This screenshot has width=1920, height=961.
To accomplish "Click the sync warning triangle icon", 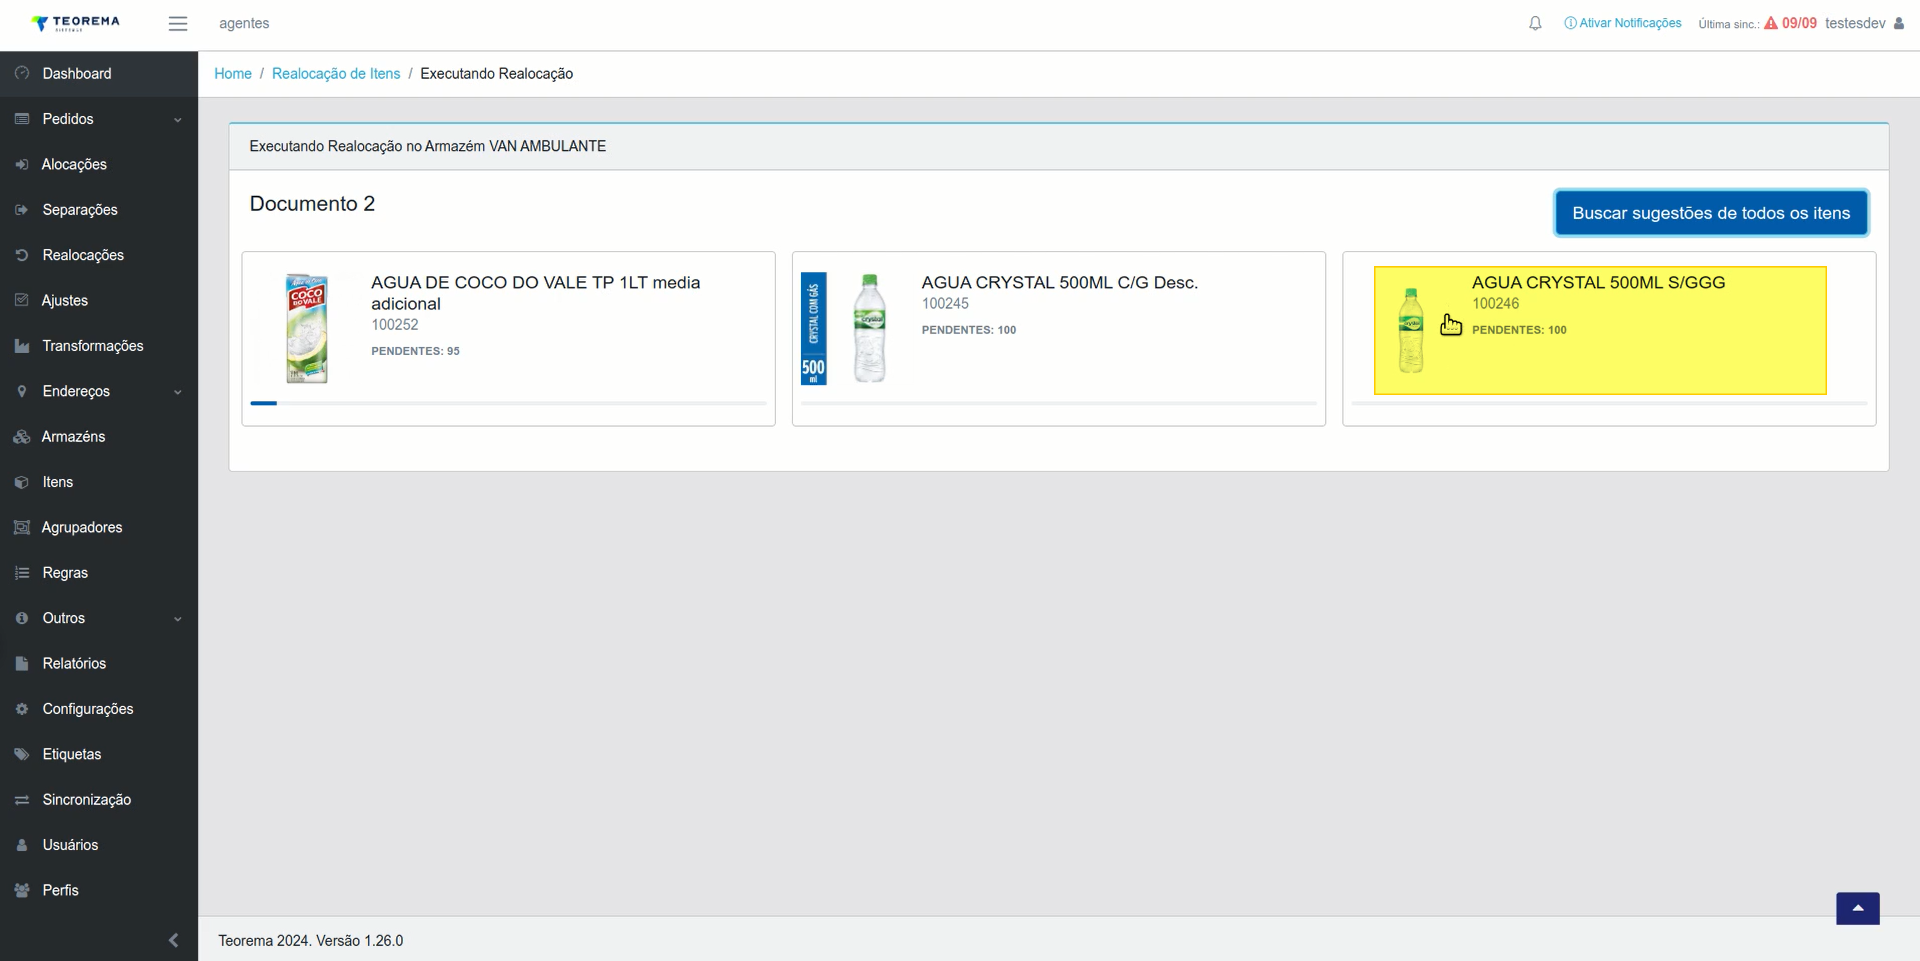I will 1771,23.
